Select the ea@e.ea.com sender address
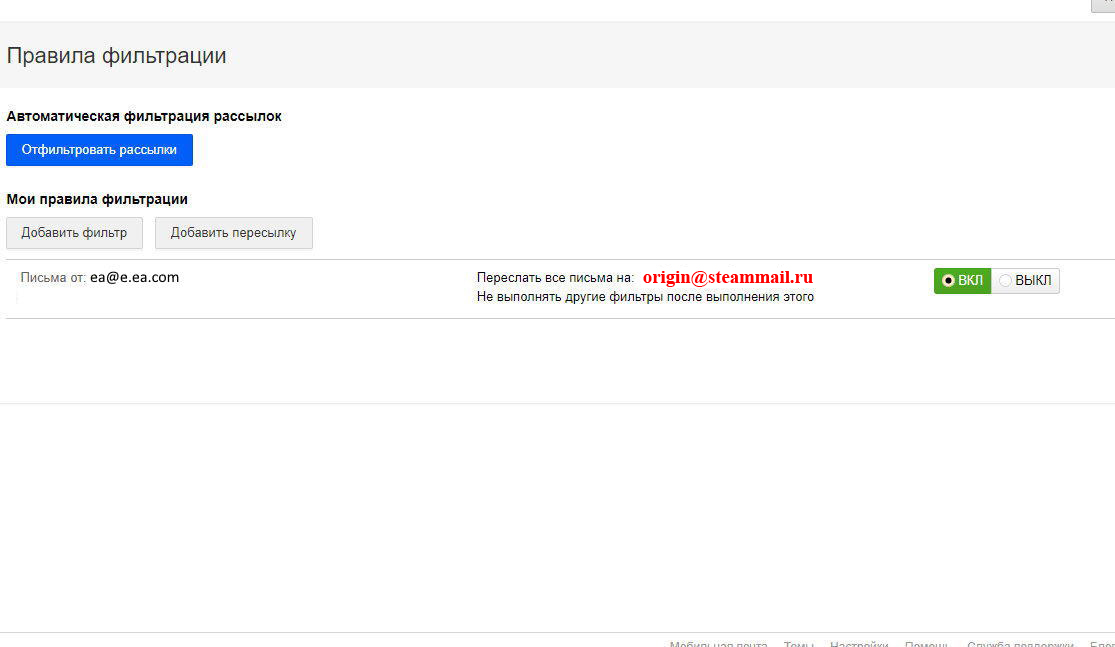 pos(134,278)
